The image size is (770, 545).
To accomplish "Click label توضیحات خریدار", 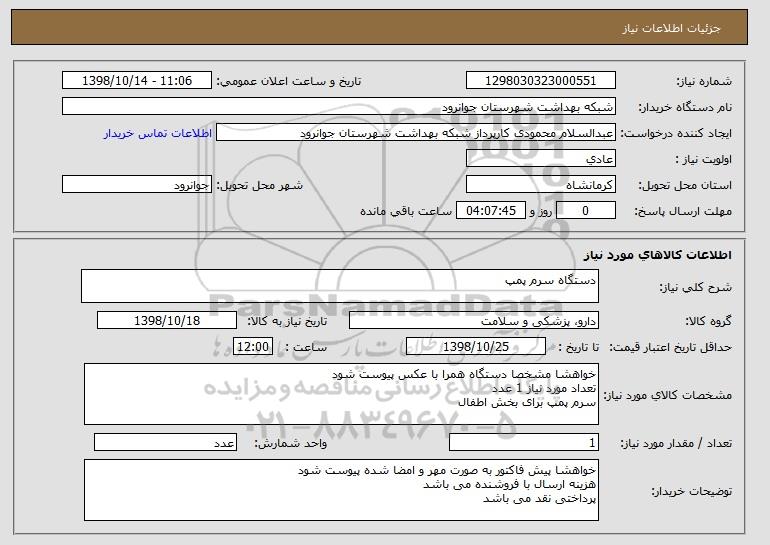I will [691, 491].
